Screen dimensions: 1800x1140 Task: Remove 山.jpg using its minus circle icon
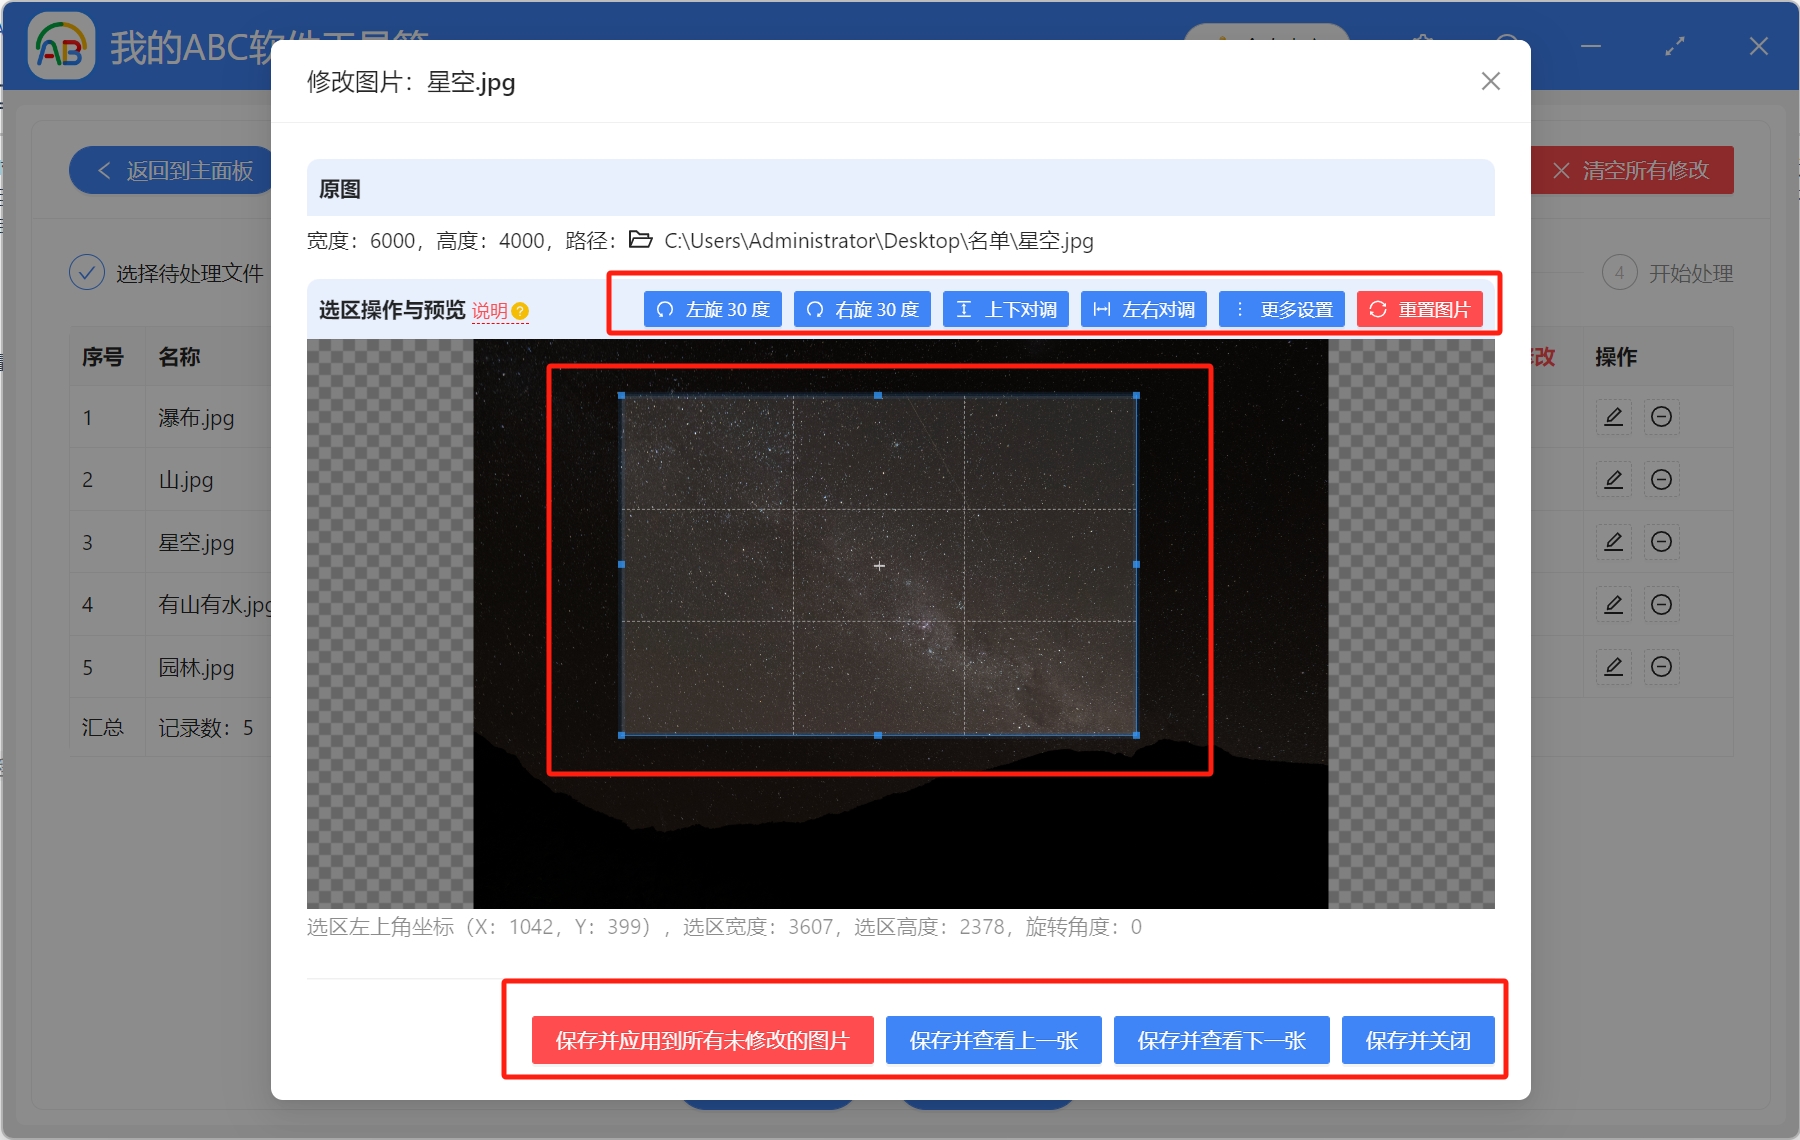(1661, 480)
